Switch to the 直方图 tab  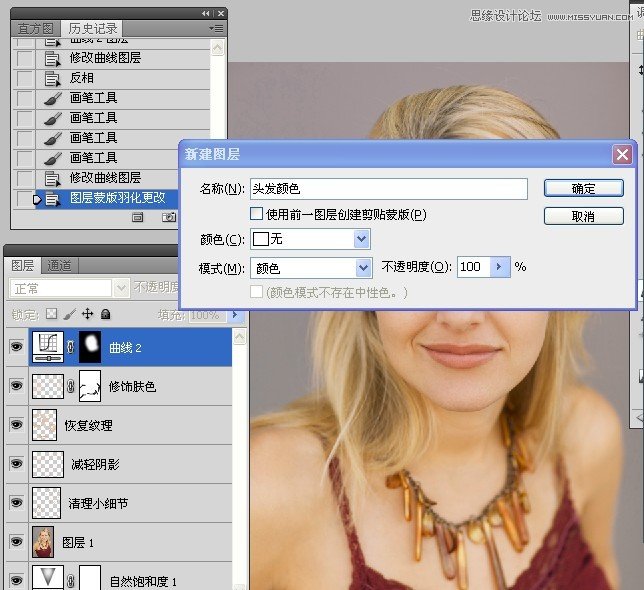tap(36, 28)
